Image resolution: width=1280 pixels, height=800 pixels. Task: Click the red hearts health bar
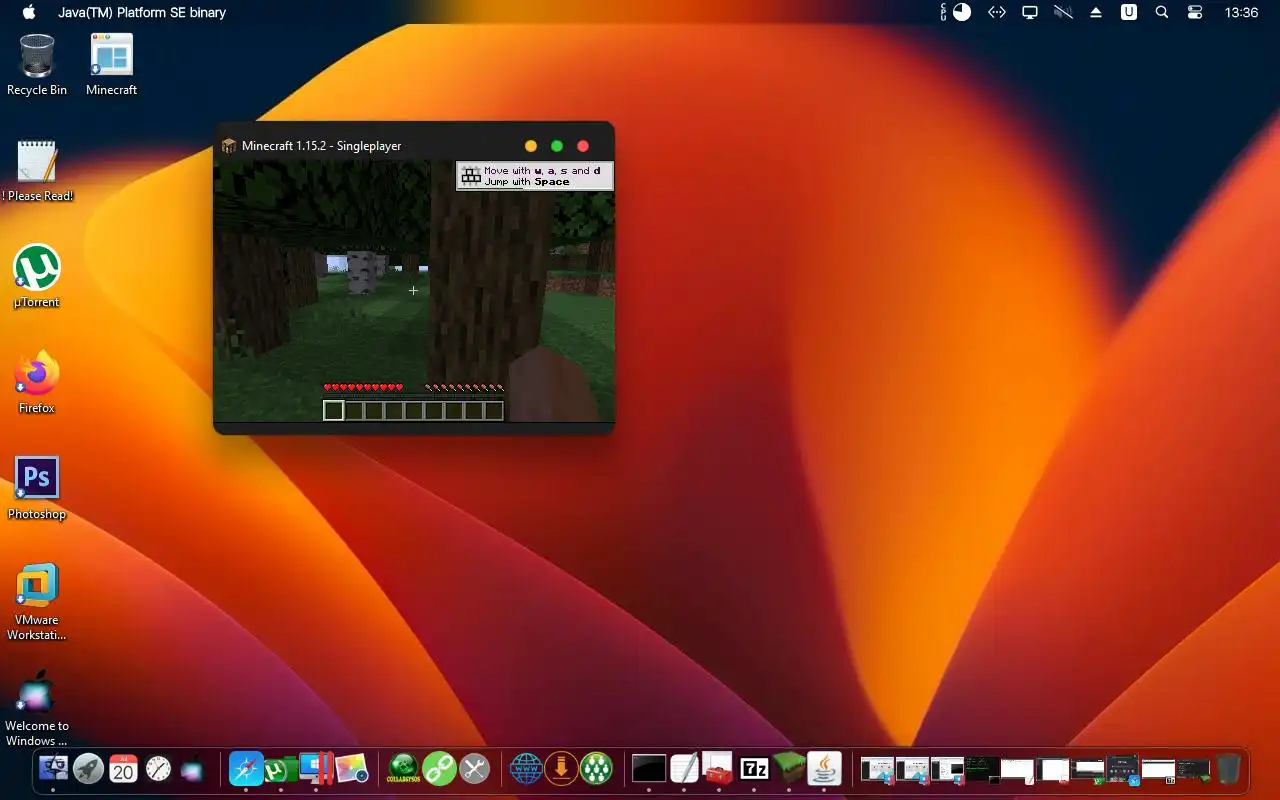coord(363,388)
